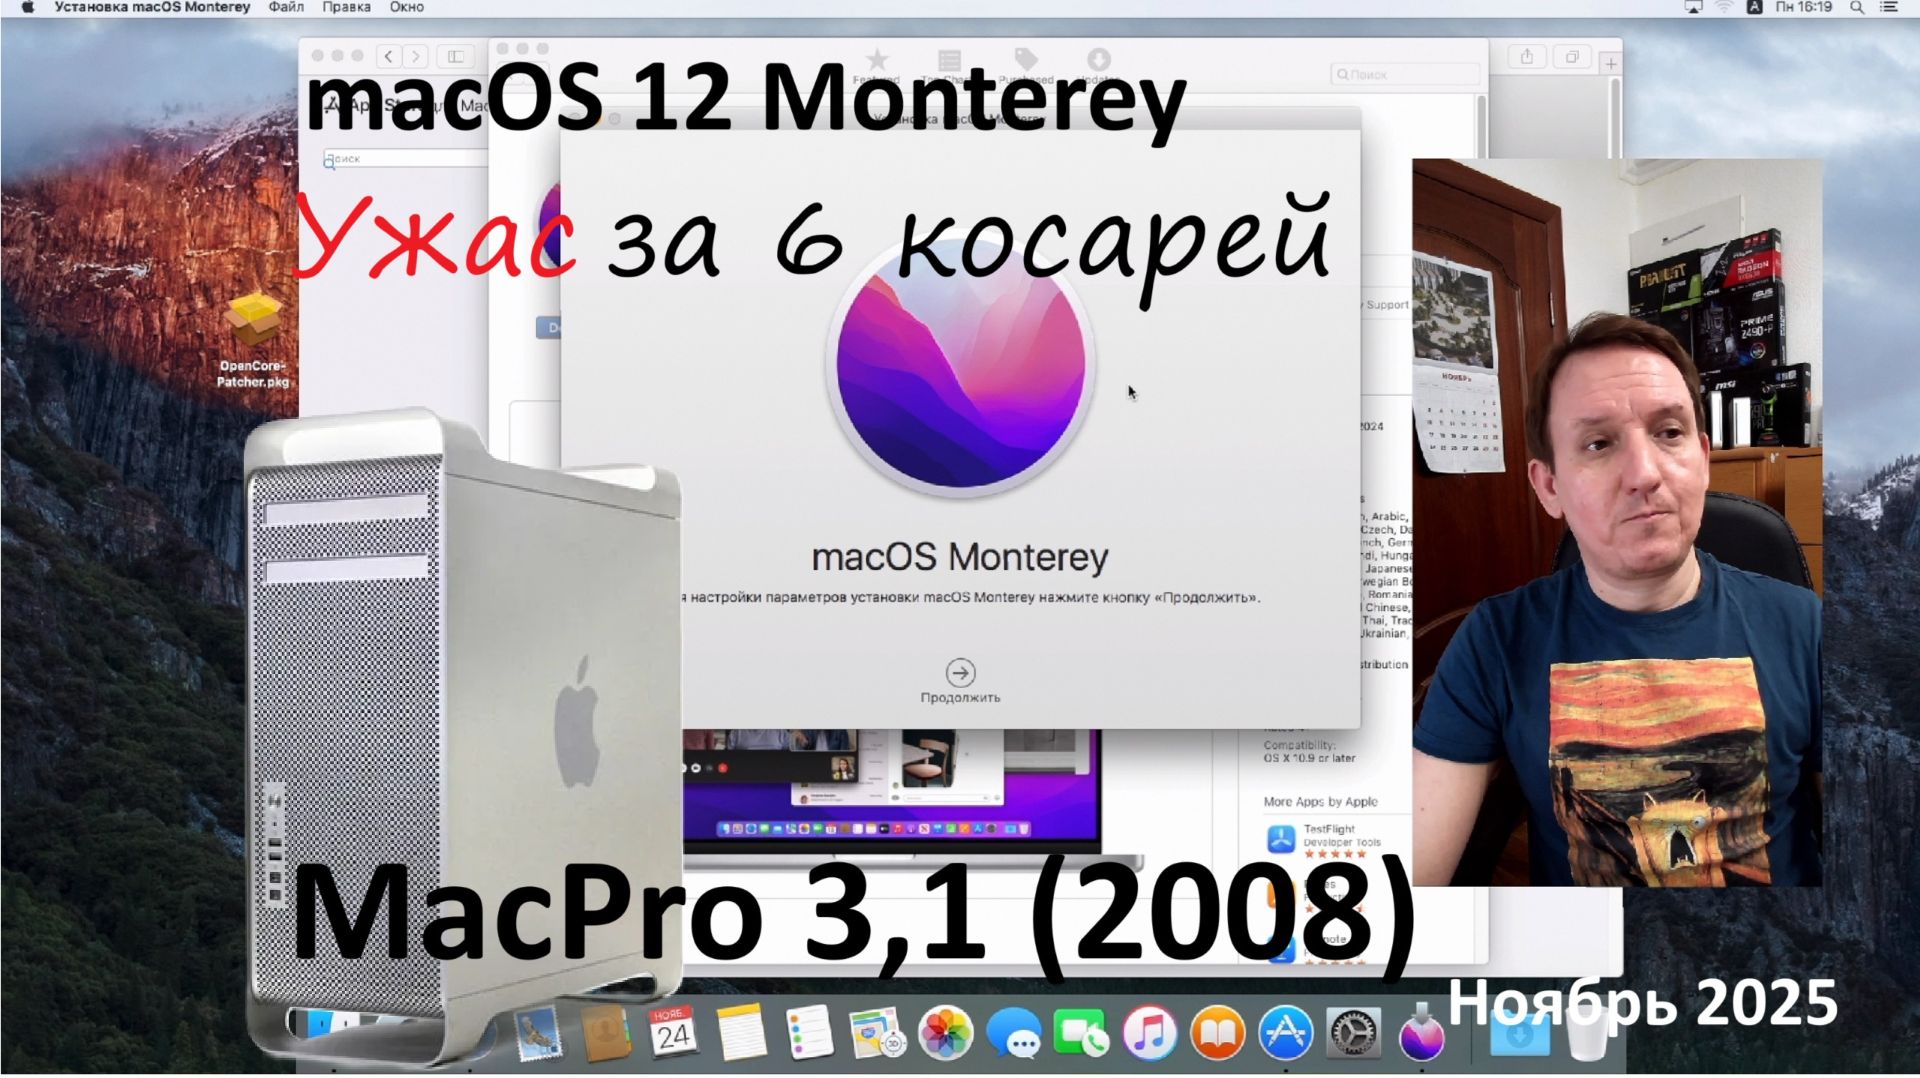Open the Photos app in the Dock

[945, 1034]
